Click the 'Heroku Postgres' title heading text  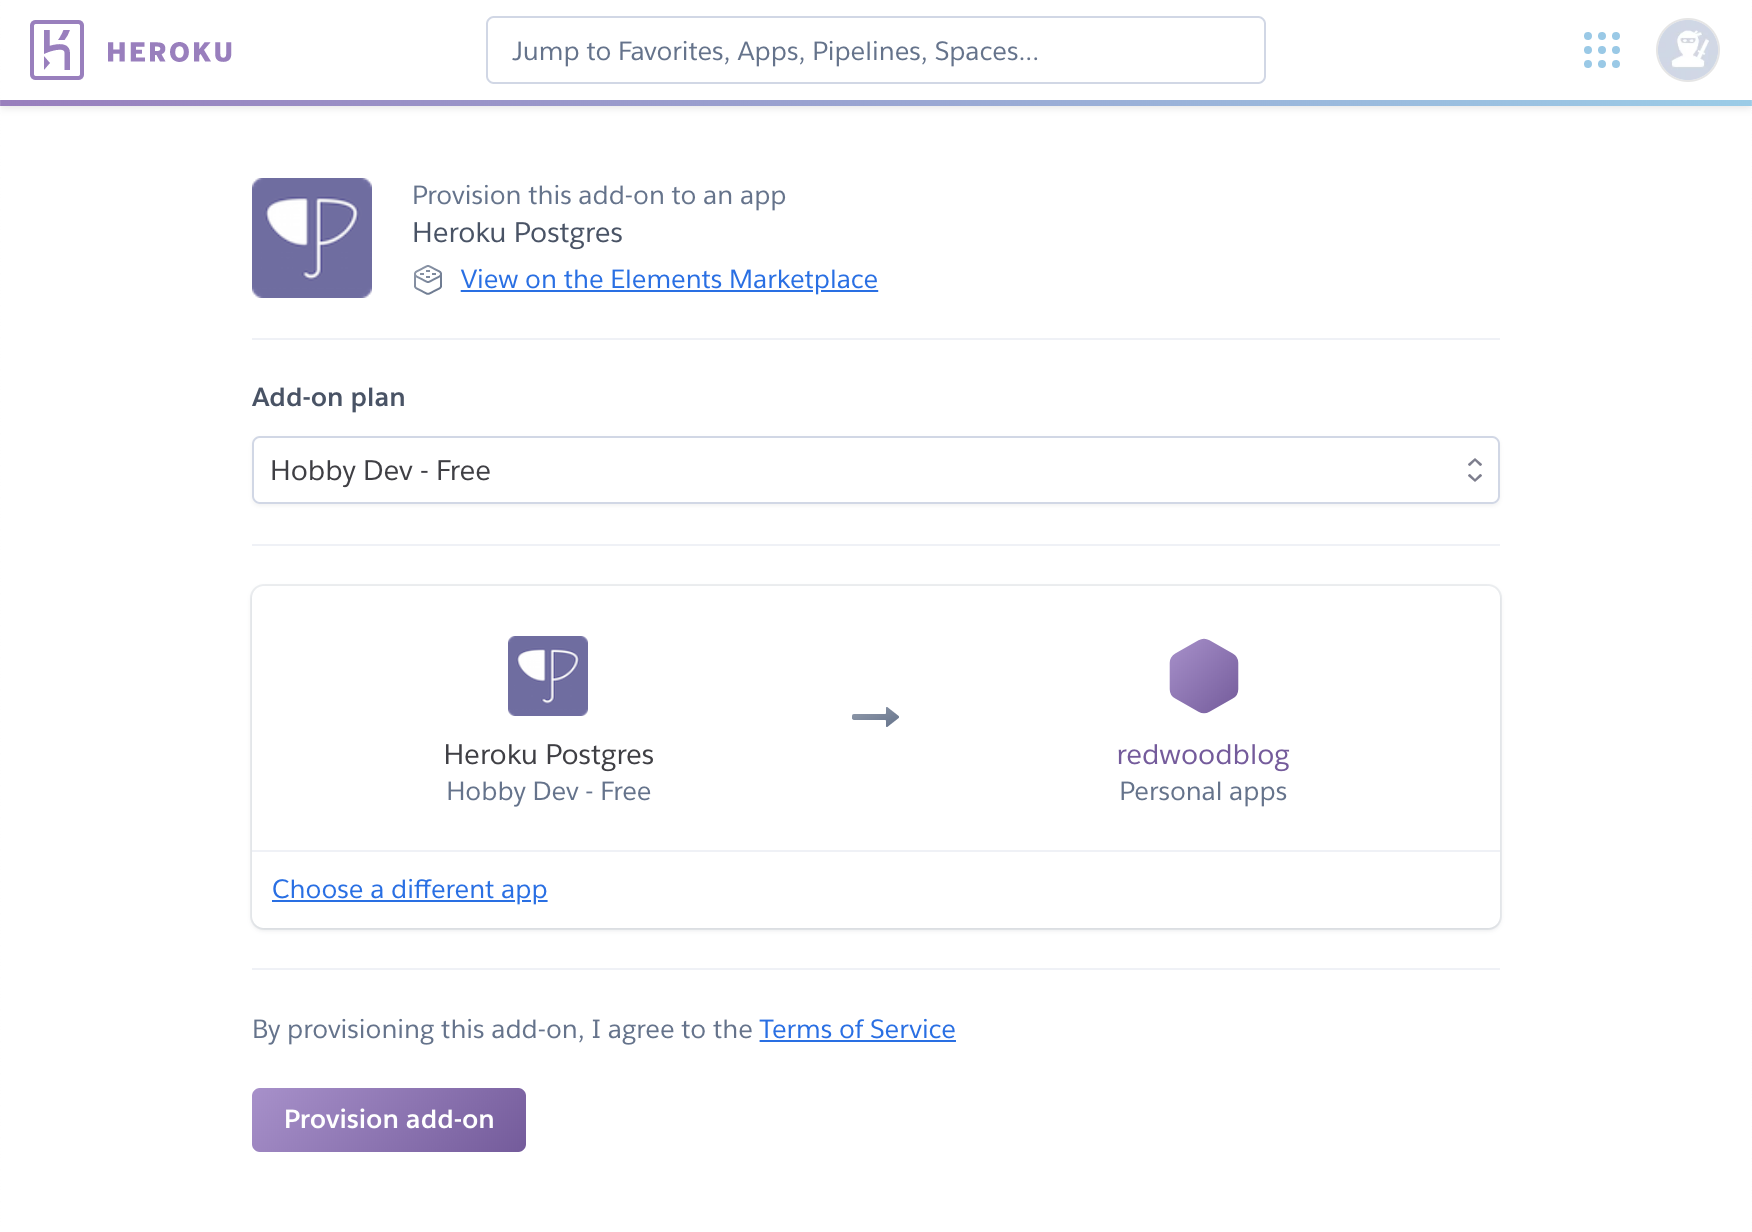click(x=518, y=233)
